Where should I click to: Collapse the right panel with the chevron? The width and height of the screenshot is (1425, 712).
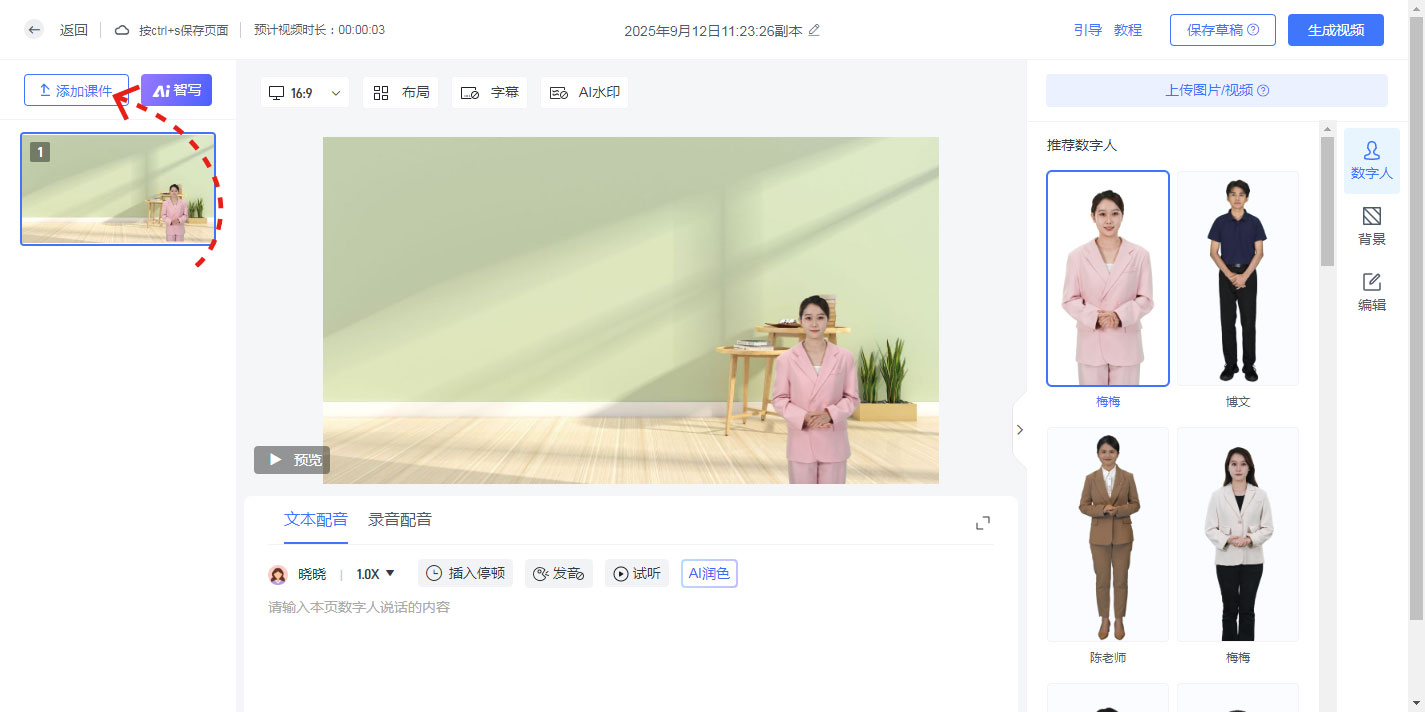coord(1020,429)
